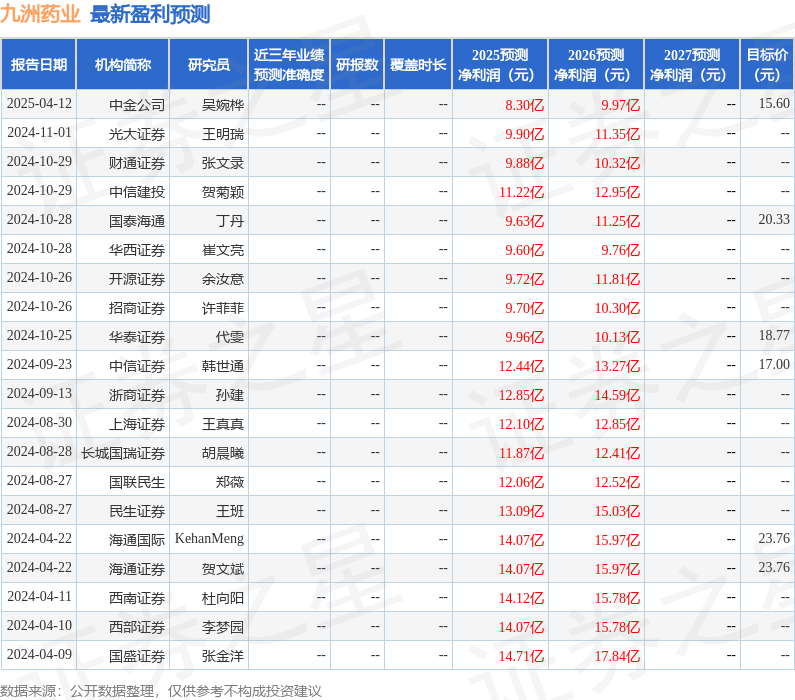The height and width of the screenshot is (700, 795).
Task: Click 9.76亿 forecast value
Action: click(621, 250)
